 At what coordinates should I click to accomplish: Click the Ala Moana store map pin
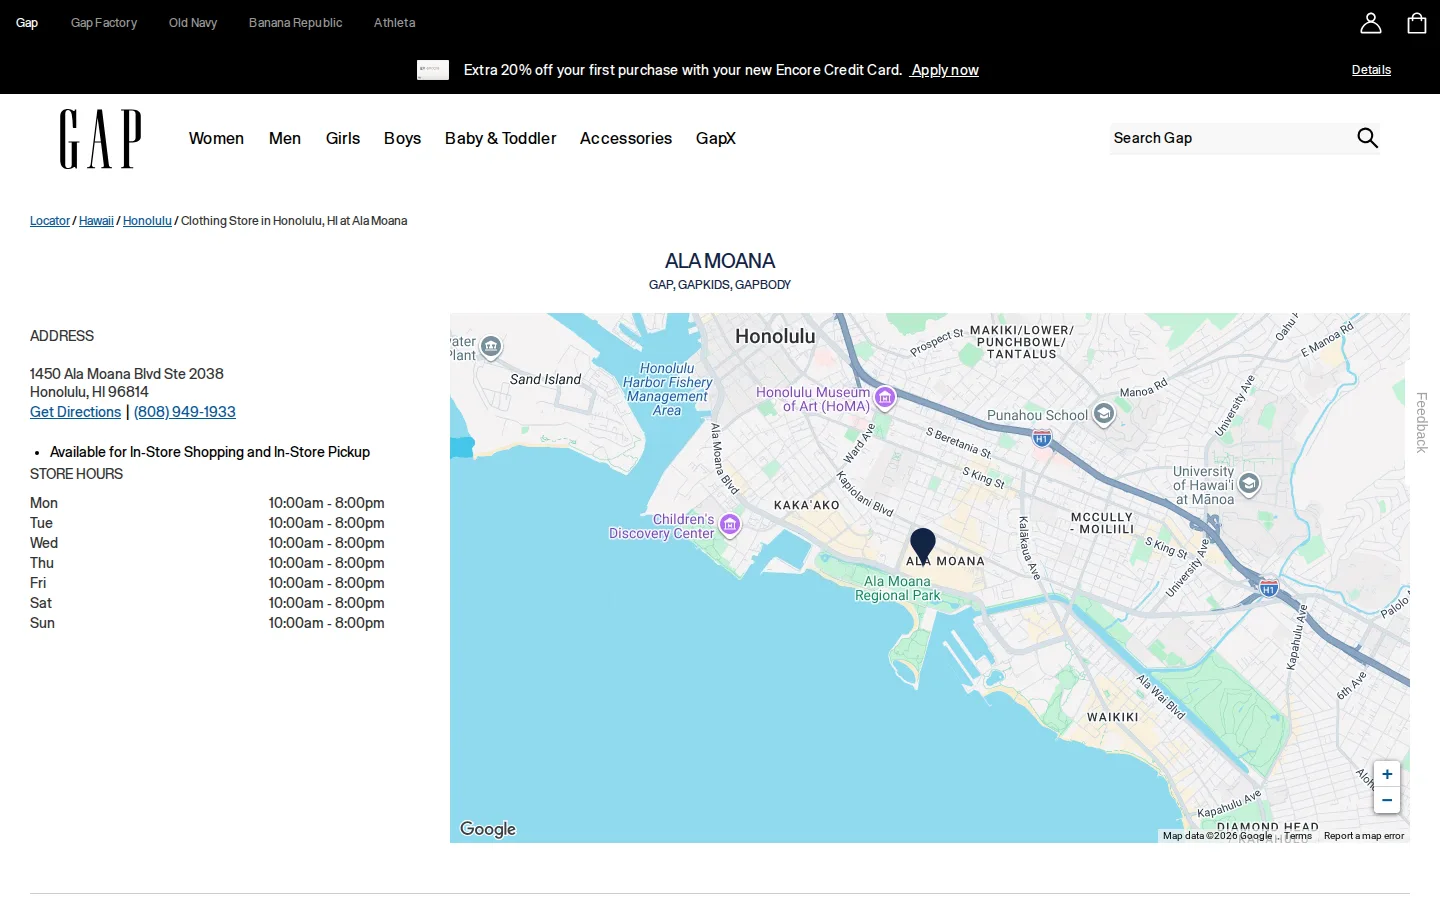922,546
